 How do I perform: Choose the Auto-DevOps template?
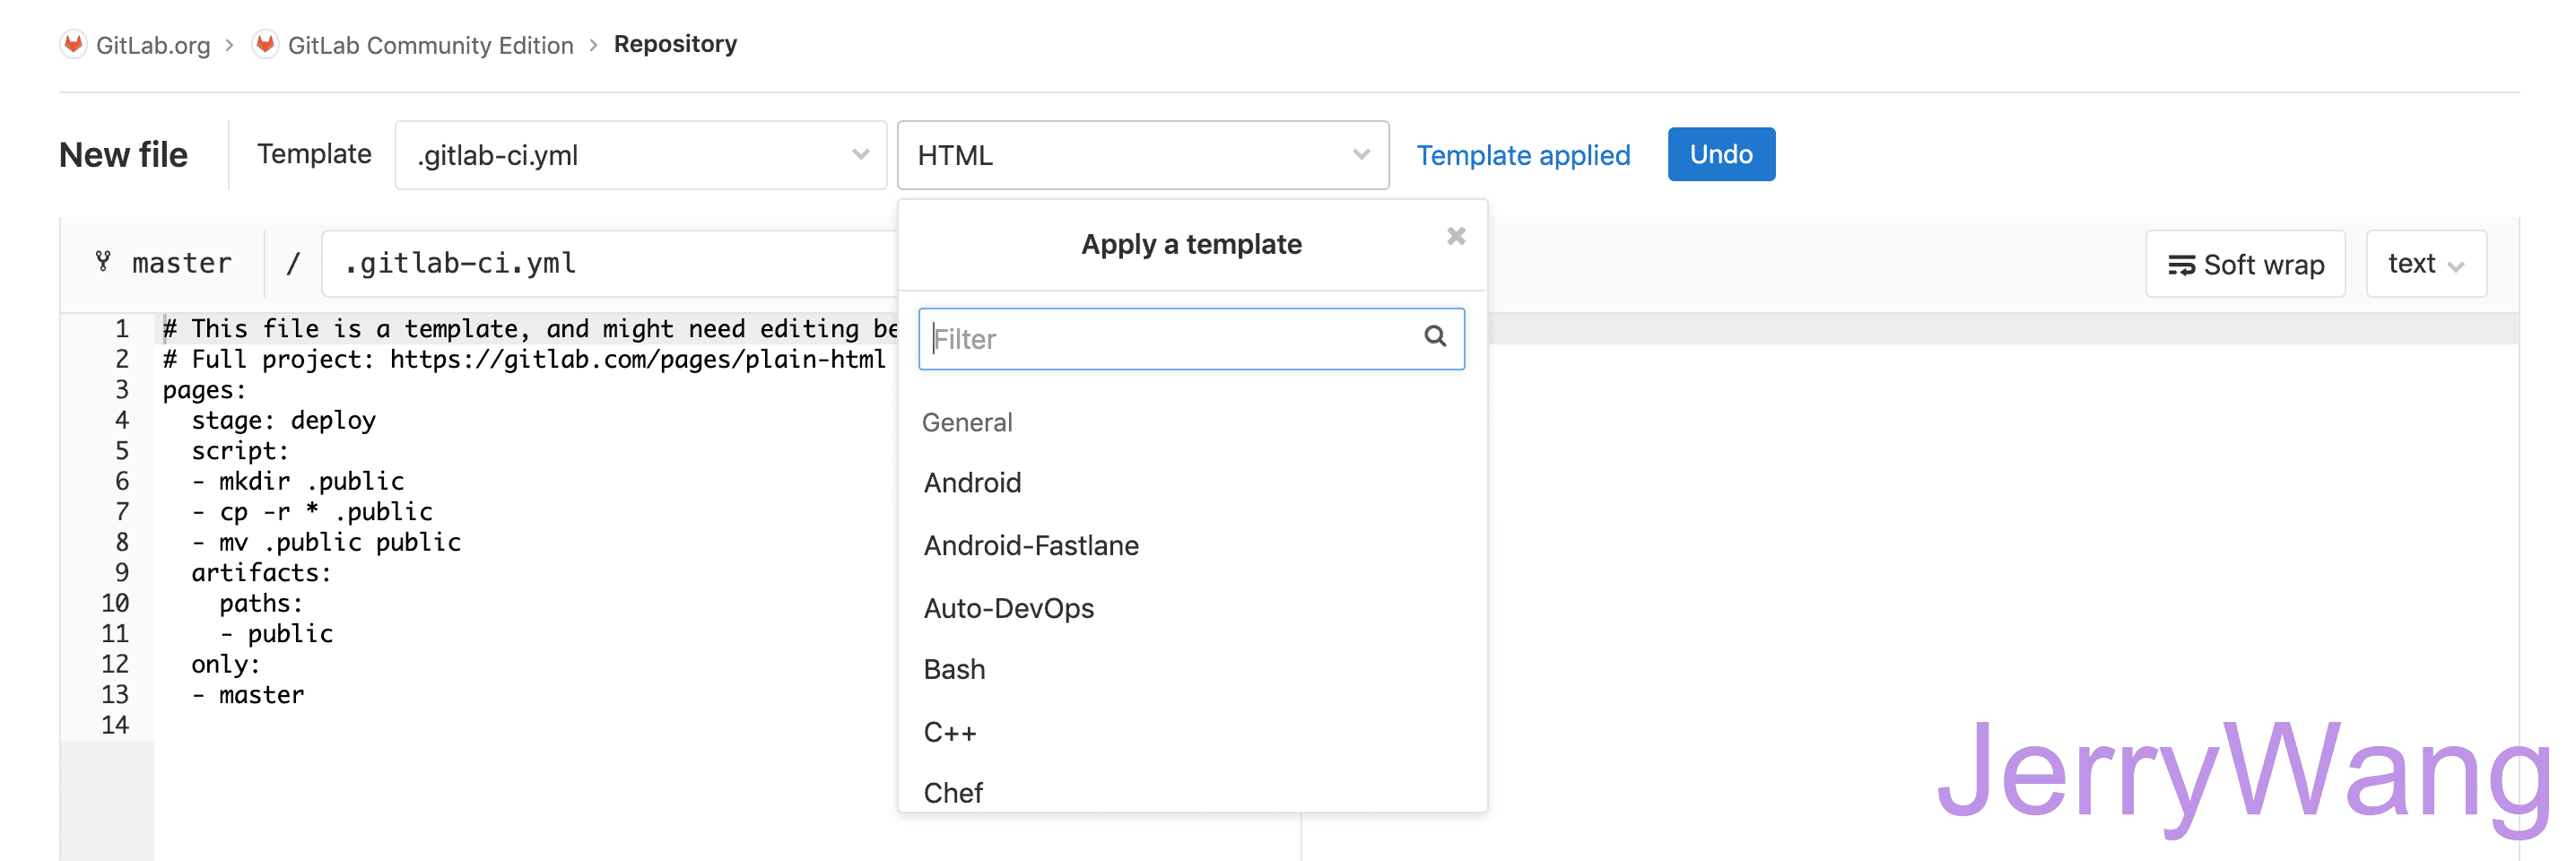coord(1008,608)
